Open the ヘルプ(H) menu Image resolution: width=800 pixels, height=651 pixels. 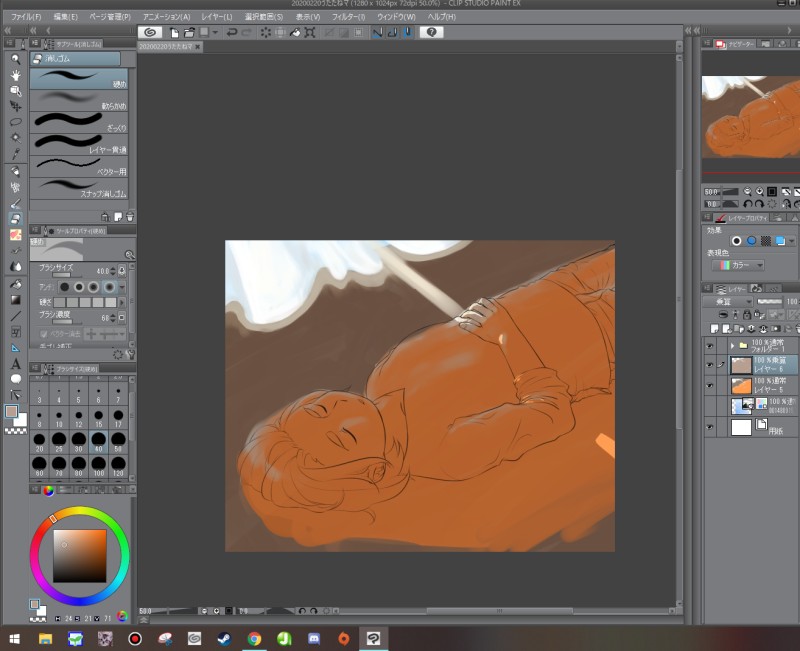tap(442, 17)
